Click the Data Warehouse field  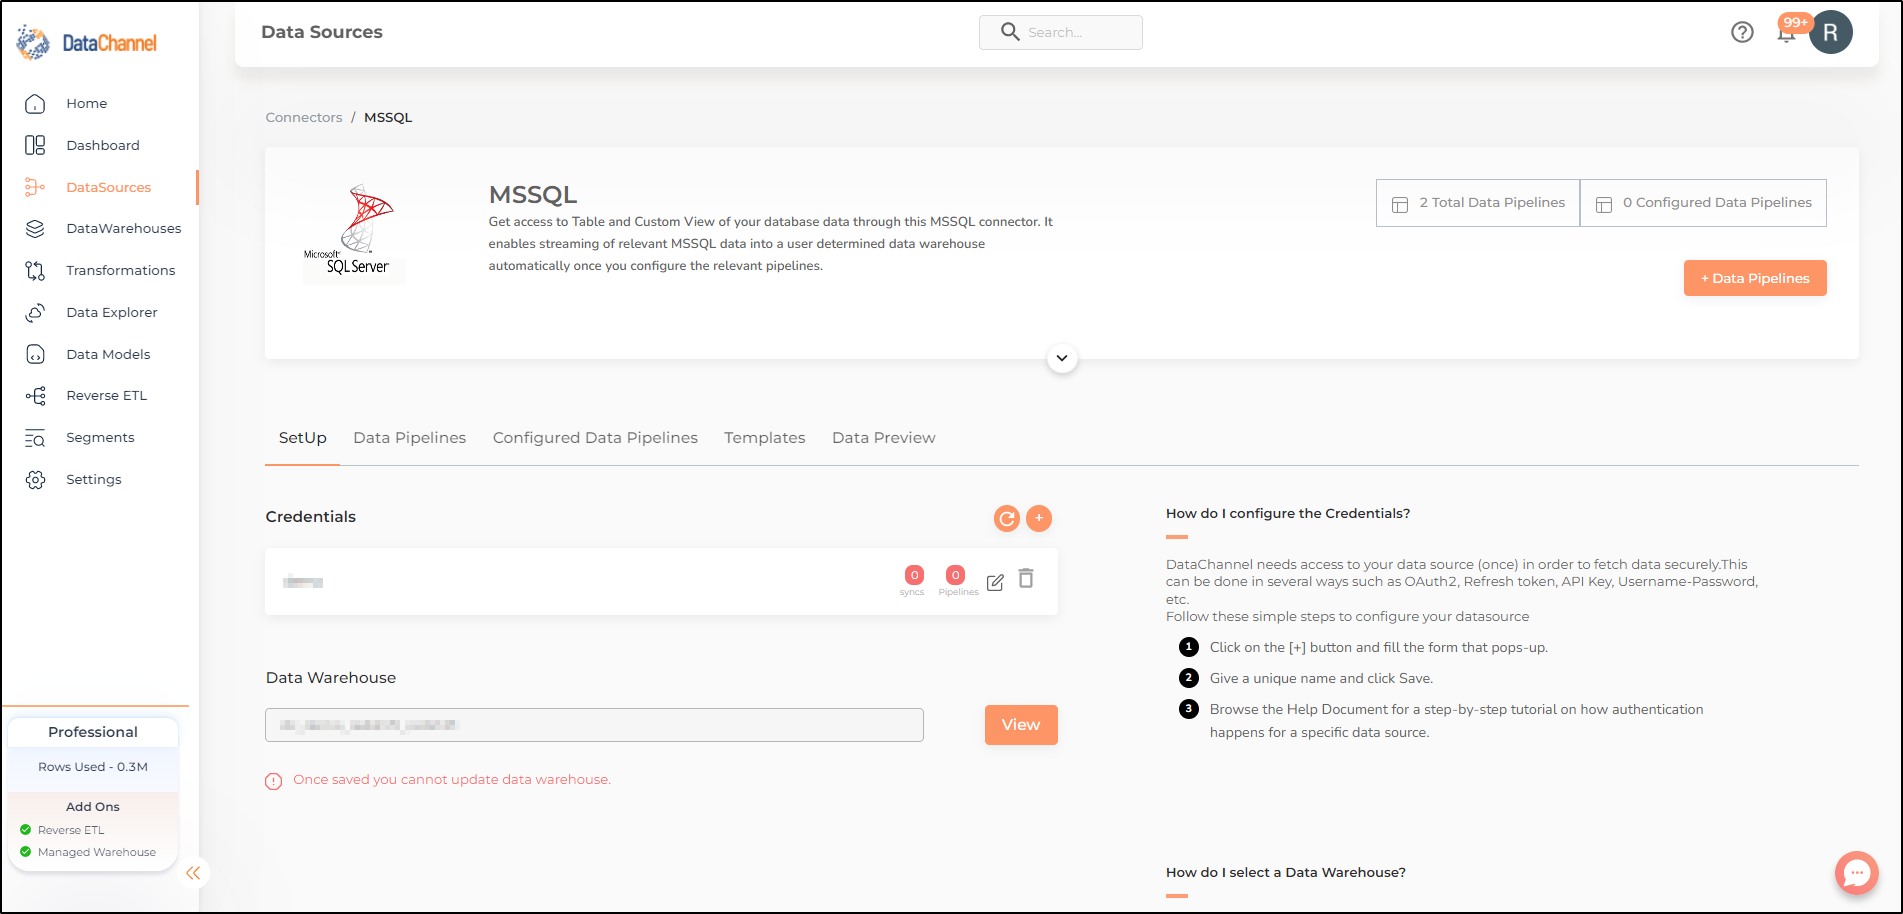pyautogui.click(x=594, y=725)
